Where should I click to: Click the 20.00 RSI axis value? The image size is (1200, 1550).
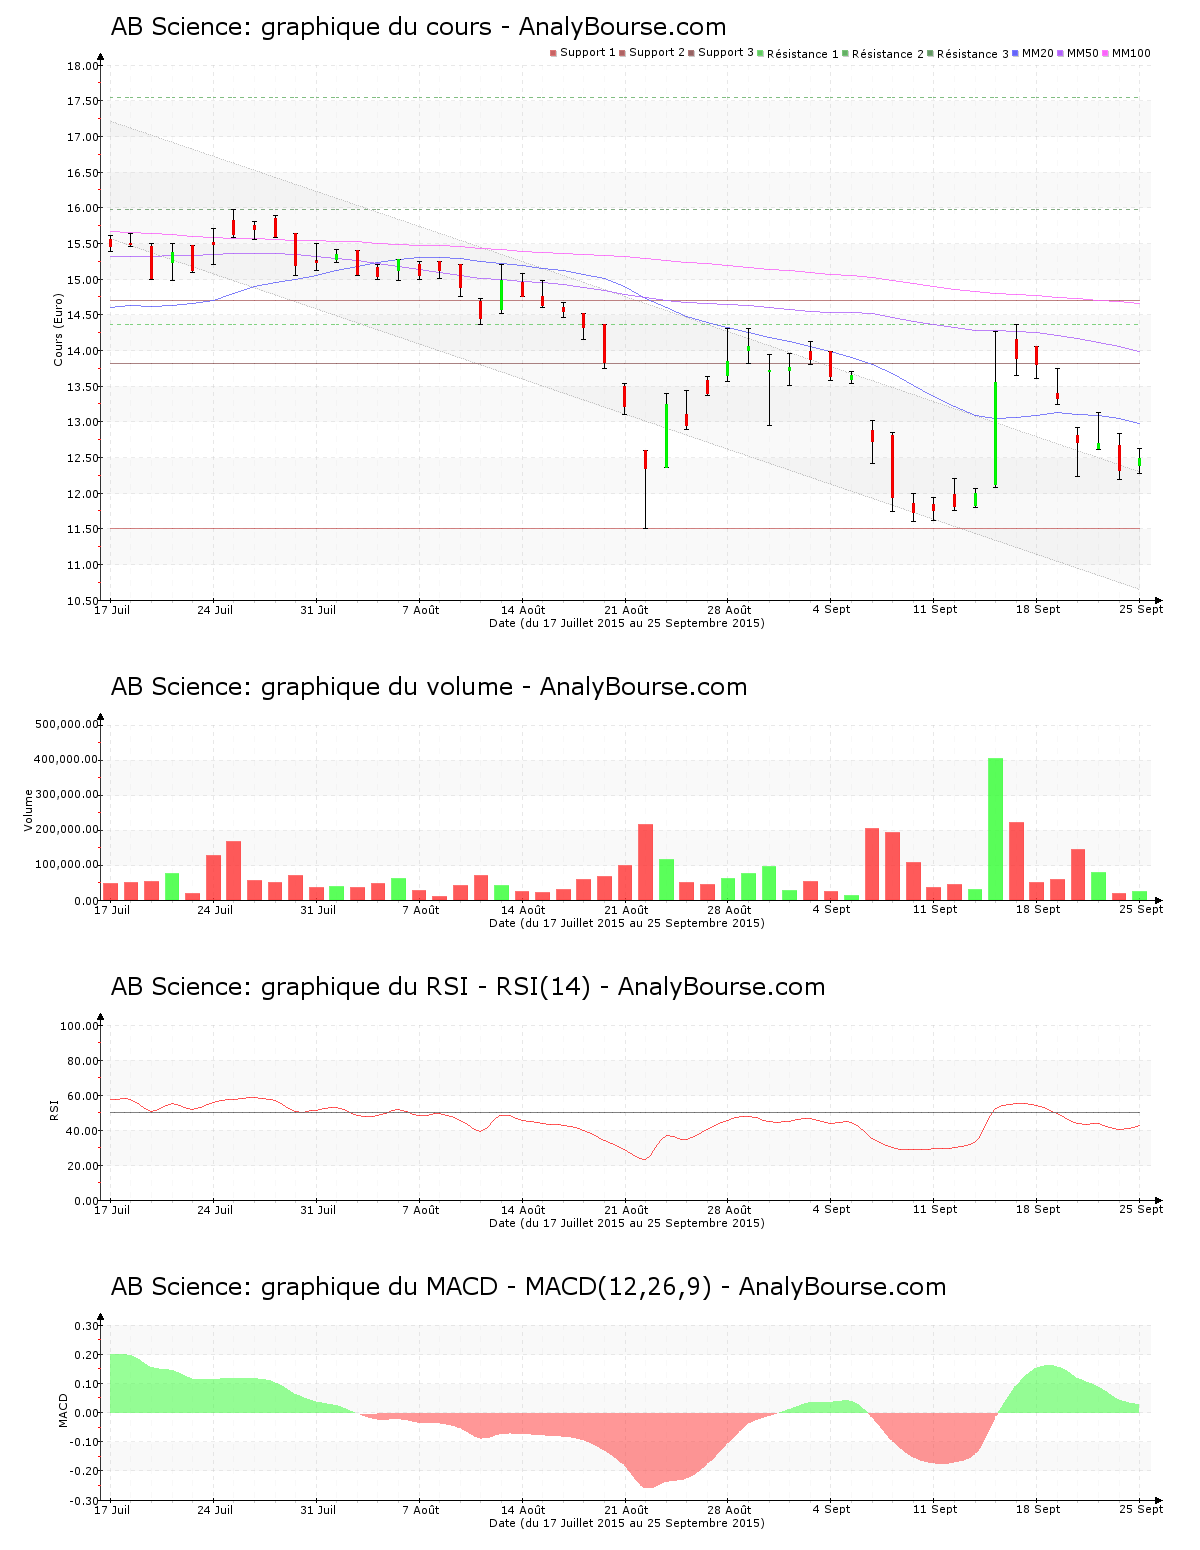pyautogui.click(x=82, y=1166)
